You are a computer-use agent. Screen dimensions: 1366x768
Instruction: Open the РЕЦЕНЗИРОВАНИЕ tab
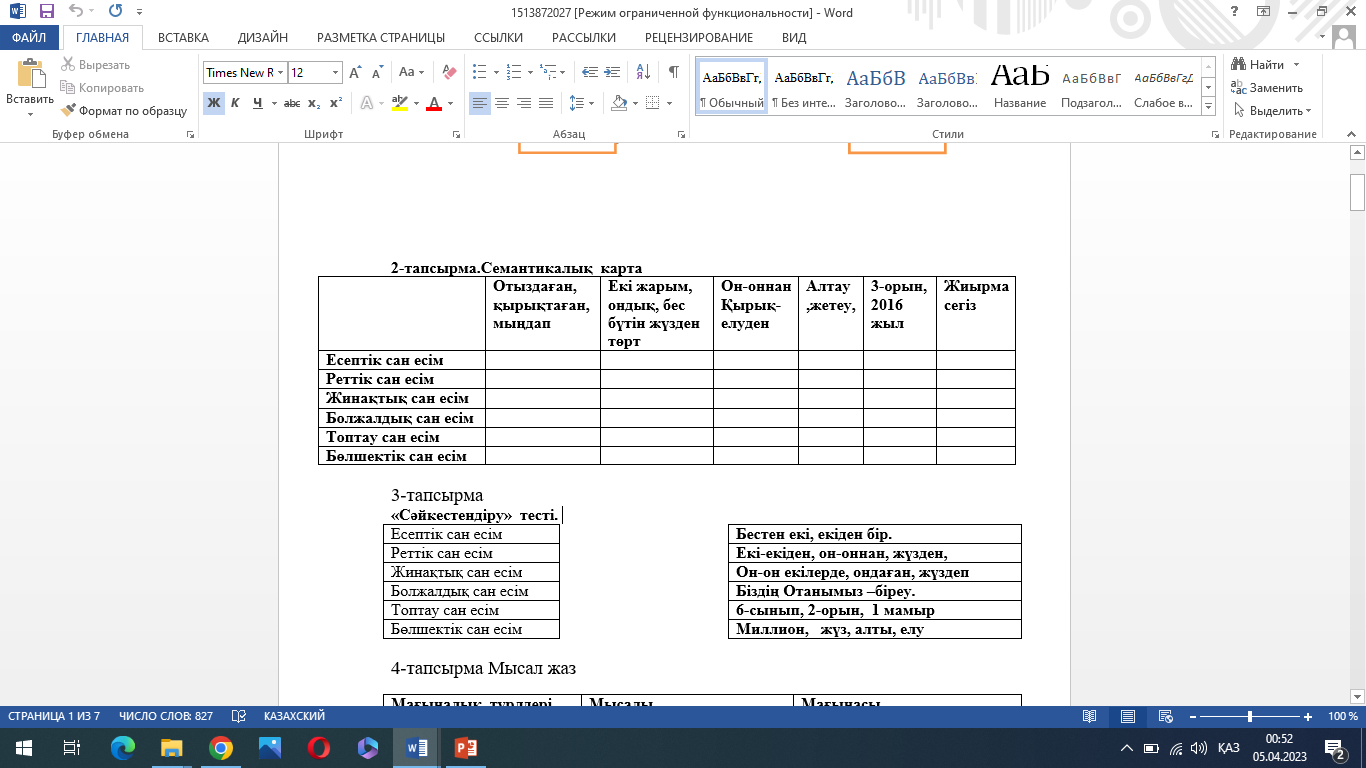[x=699, y=38]
